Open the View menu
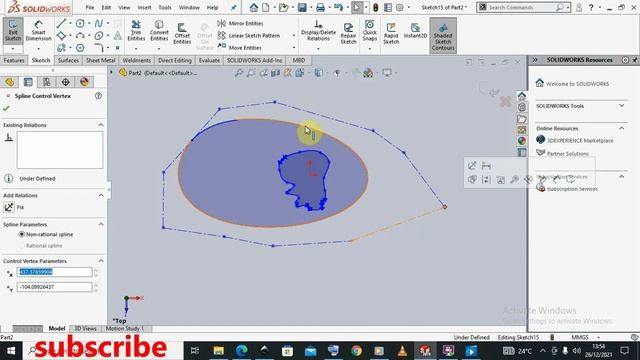Screen dimensions: 640x360 124,7
